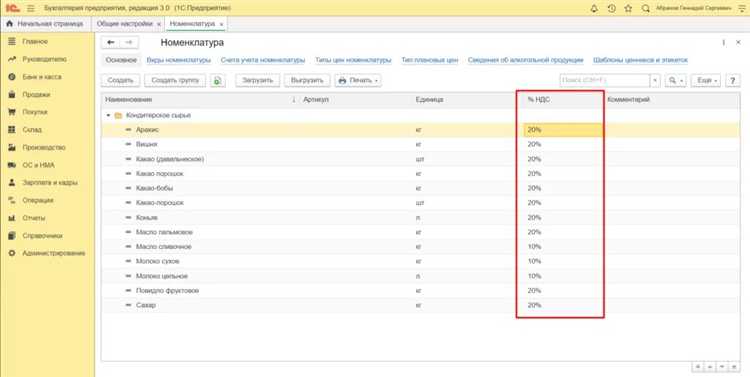Open the Виды номенклатуры link
This screenshot has width=750, height=377.
[x=178, y=60]
